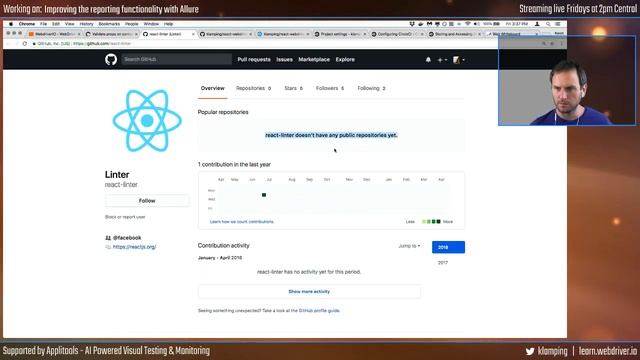Image resolution: width=640 pixels, height=360 pixels.
Task: Open the View menu
Action: coord(70,24)
